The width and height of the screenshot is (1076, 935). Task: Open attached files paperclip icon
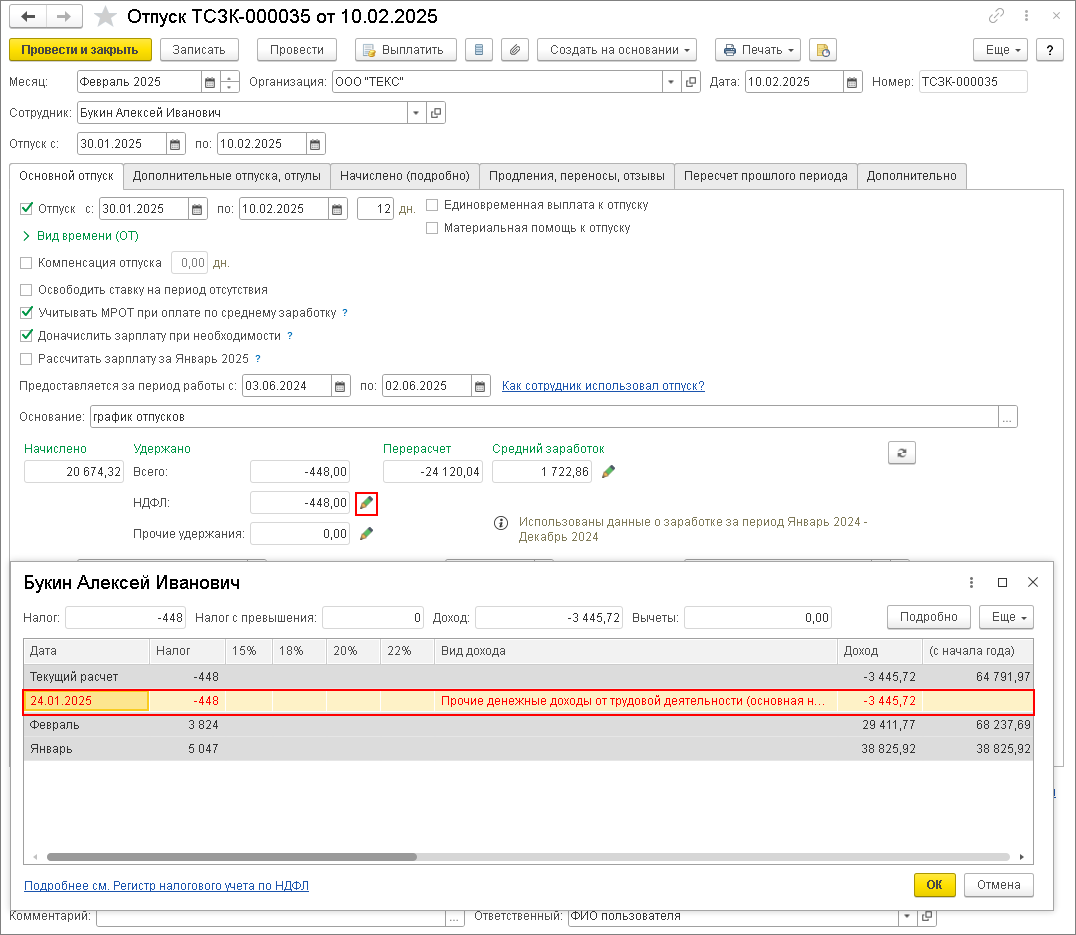tap(515, 49)
